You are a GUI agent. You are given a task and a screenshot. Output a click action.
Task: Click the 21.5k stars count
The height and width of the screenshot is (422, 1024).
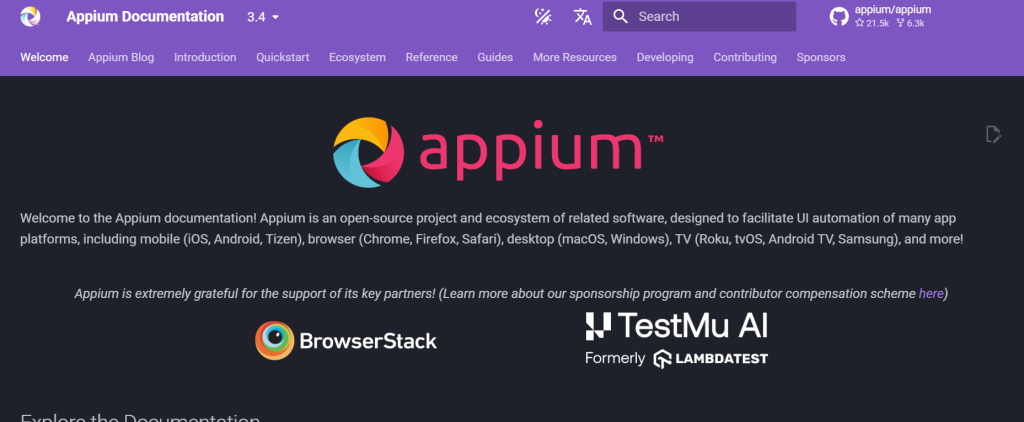click(x=872, y=23)
